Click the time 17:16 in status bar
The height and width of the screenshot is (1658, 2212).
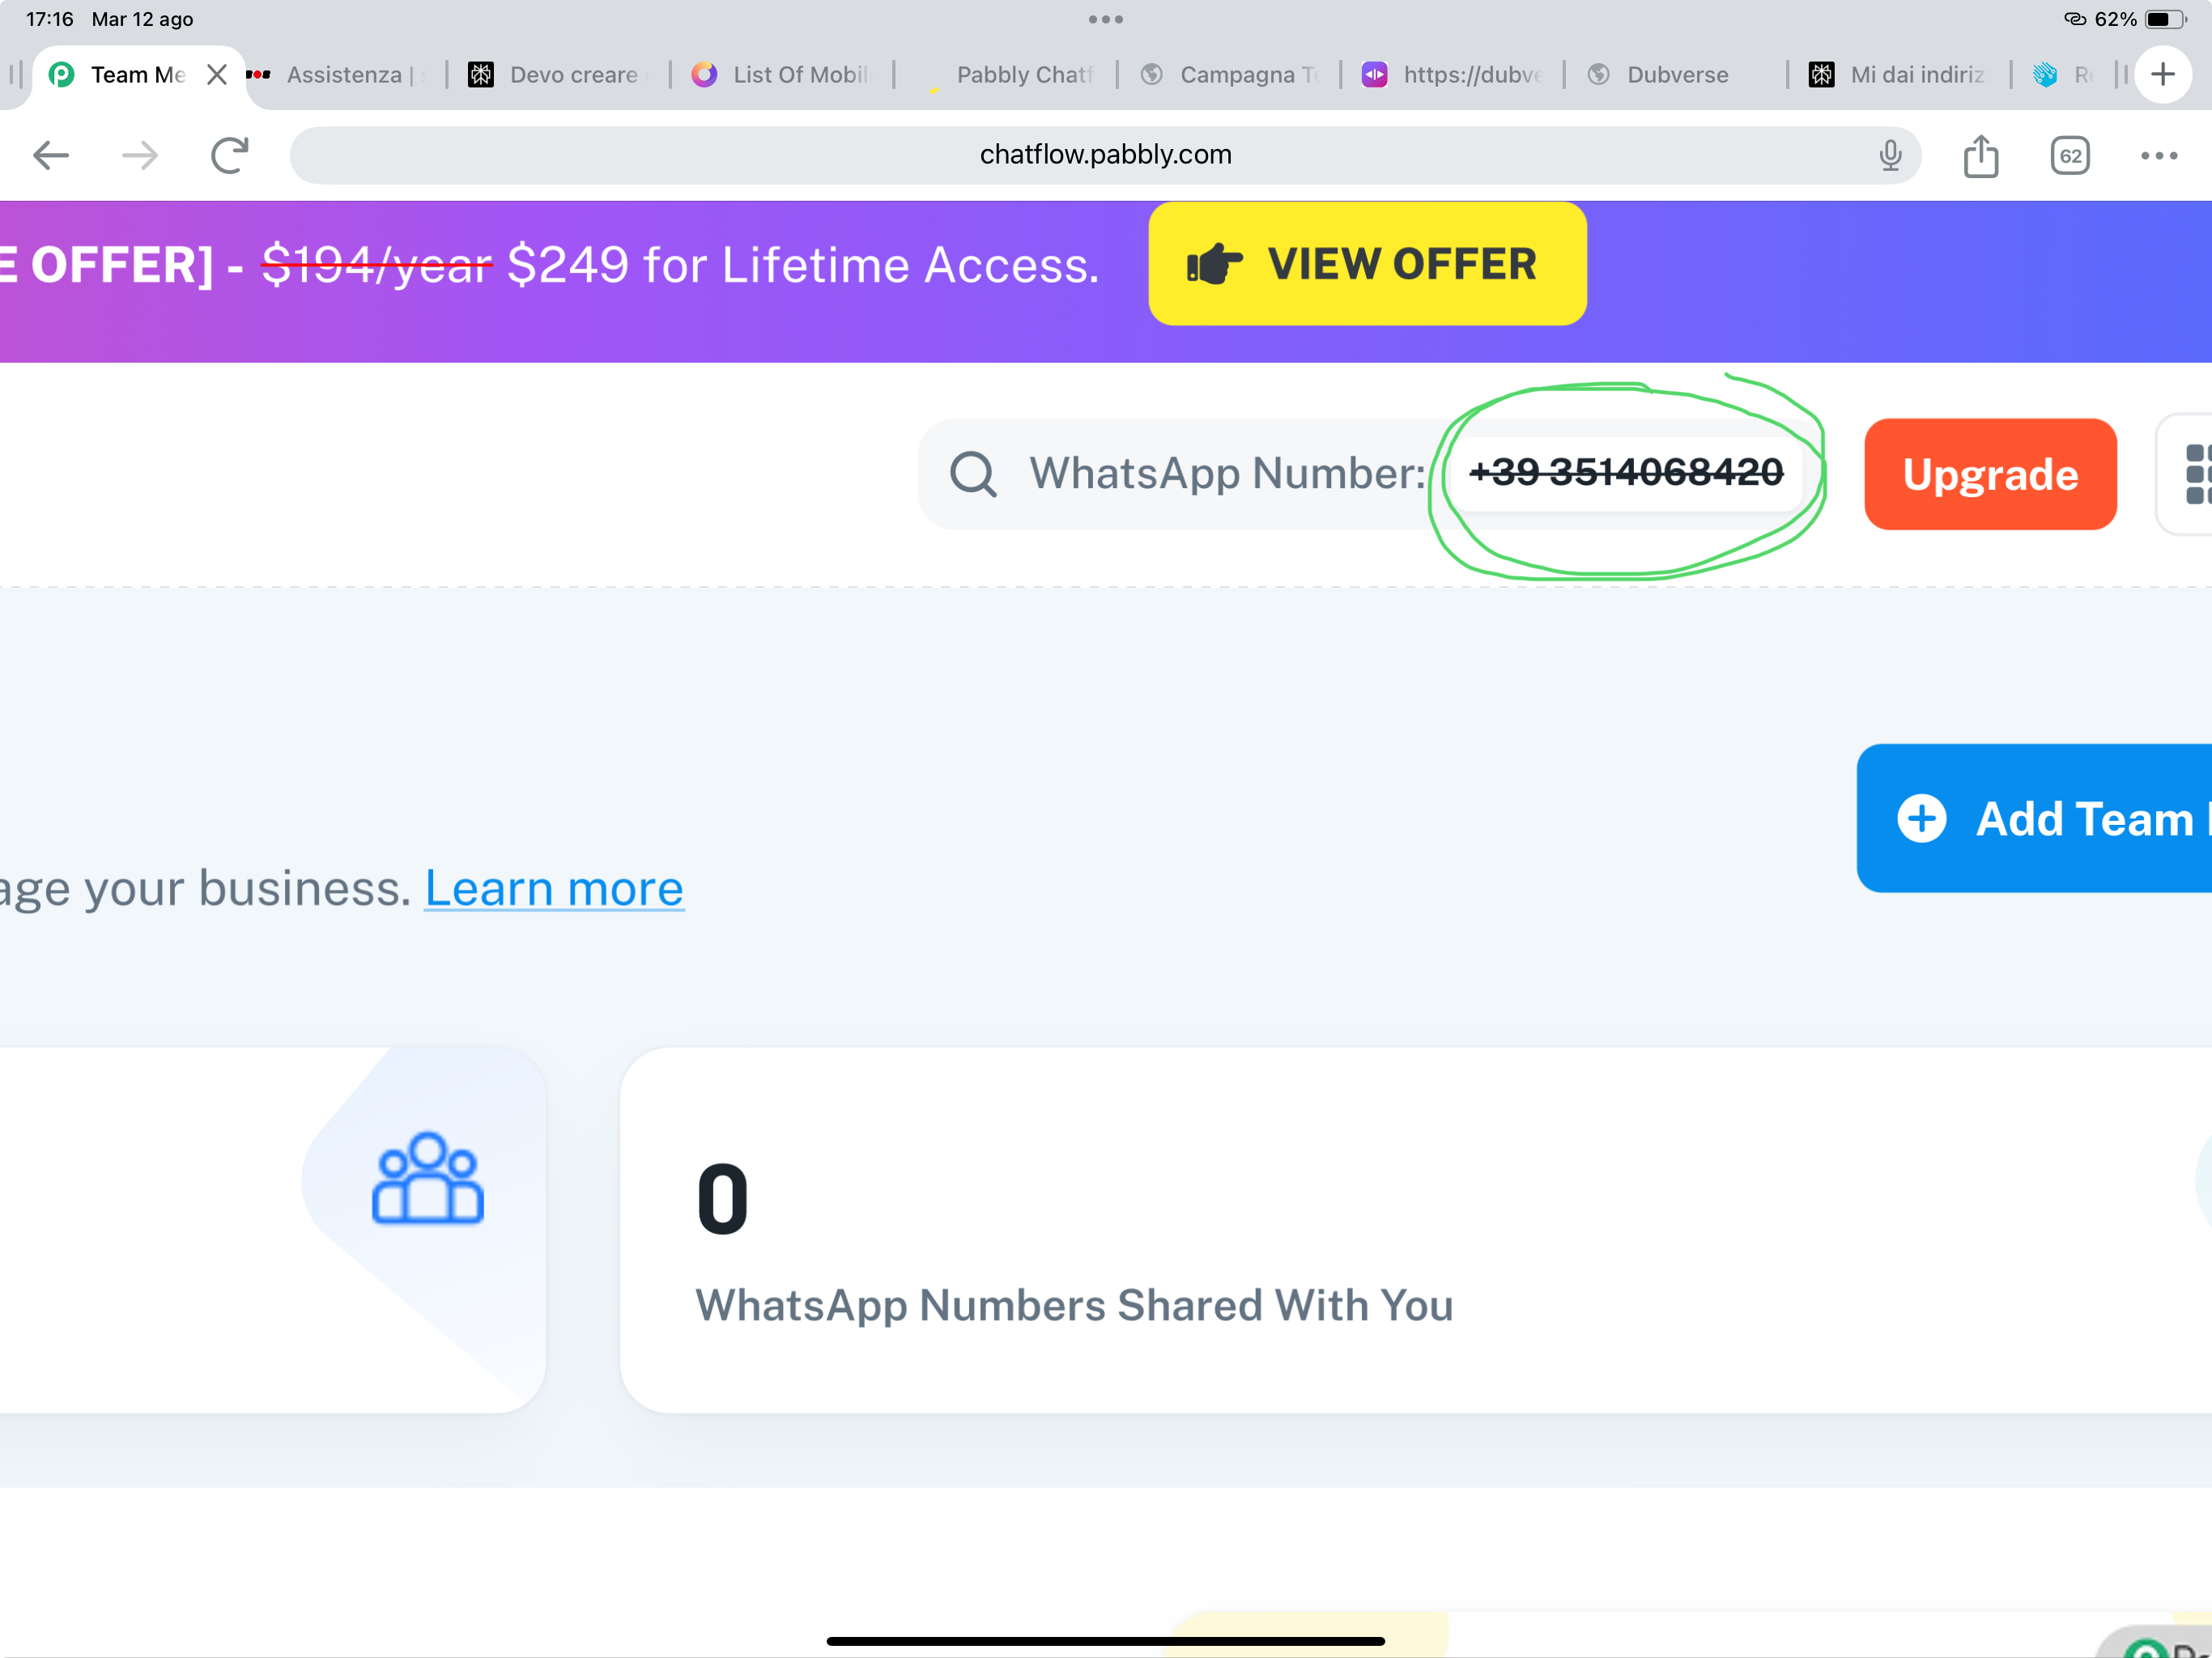tap(49, 19)
